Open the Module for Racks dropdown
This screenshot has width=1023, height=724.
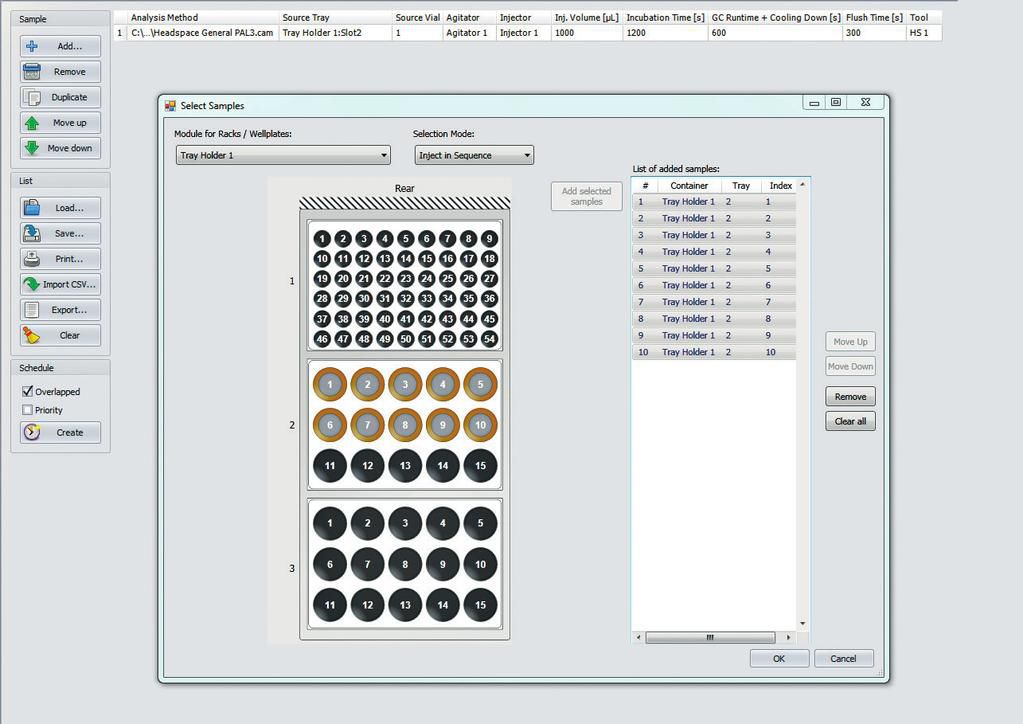pyautogui.click(x=382, y=155)
